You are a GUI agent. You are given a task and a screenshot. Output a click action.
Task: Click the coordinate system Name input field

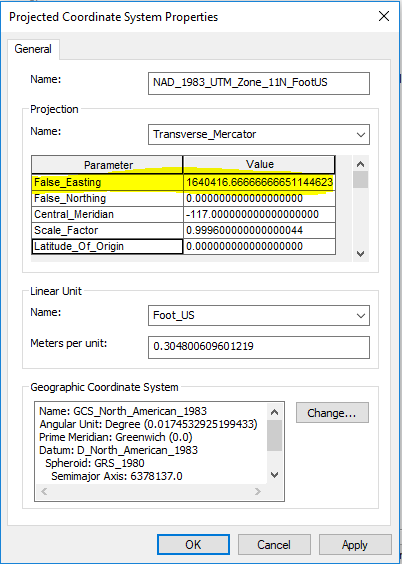pos(259,83)
